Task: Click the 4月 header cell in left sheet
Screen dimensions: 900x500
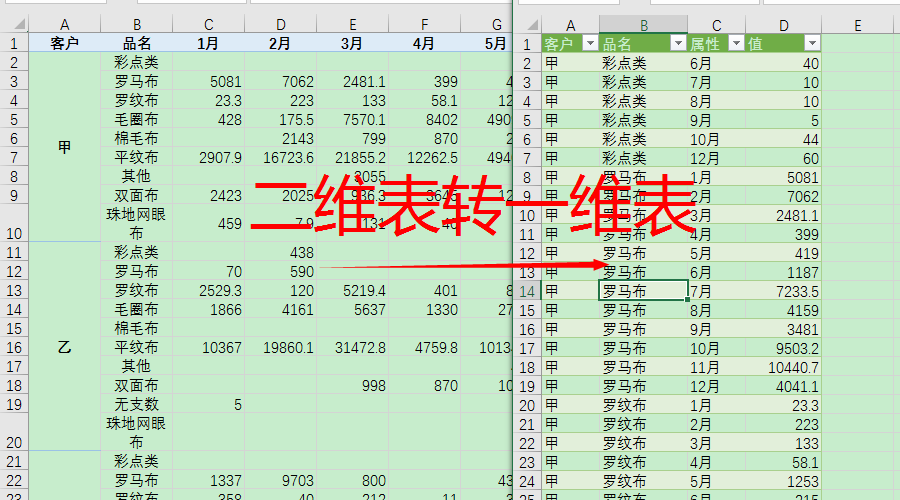Action: (424, 43)
